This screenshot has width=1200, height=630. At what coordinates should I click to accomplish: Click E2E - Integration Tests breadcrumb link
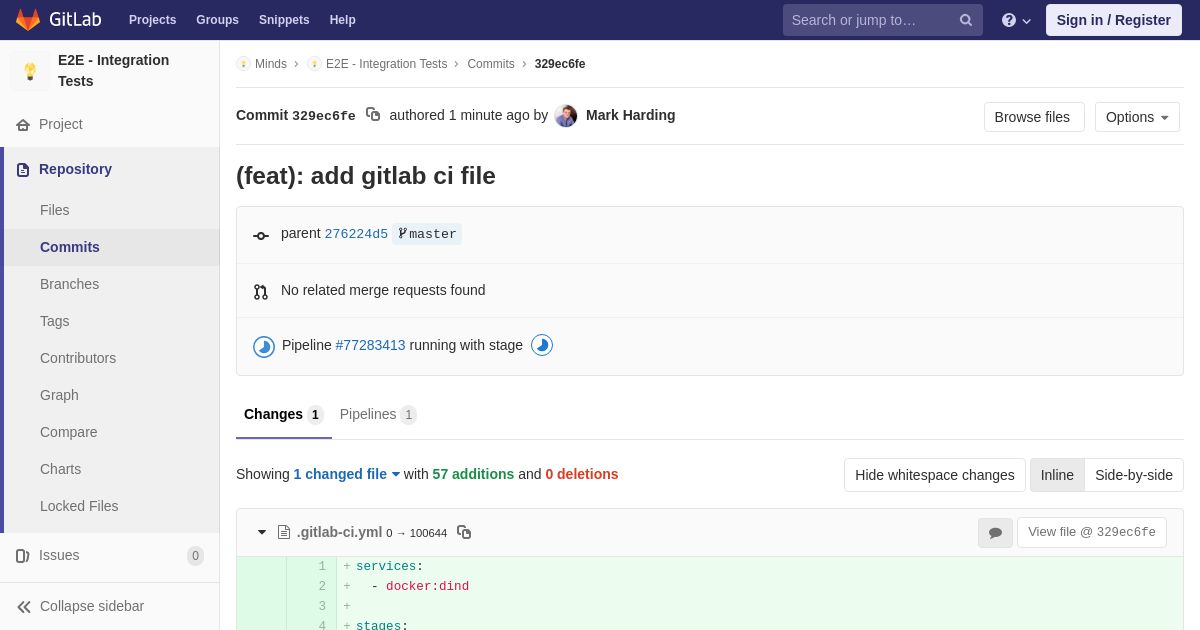pyautogui.click(x=386, y=64)
